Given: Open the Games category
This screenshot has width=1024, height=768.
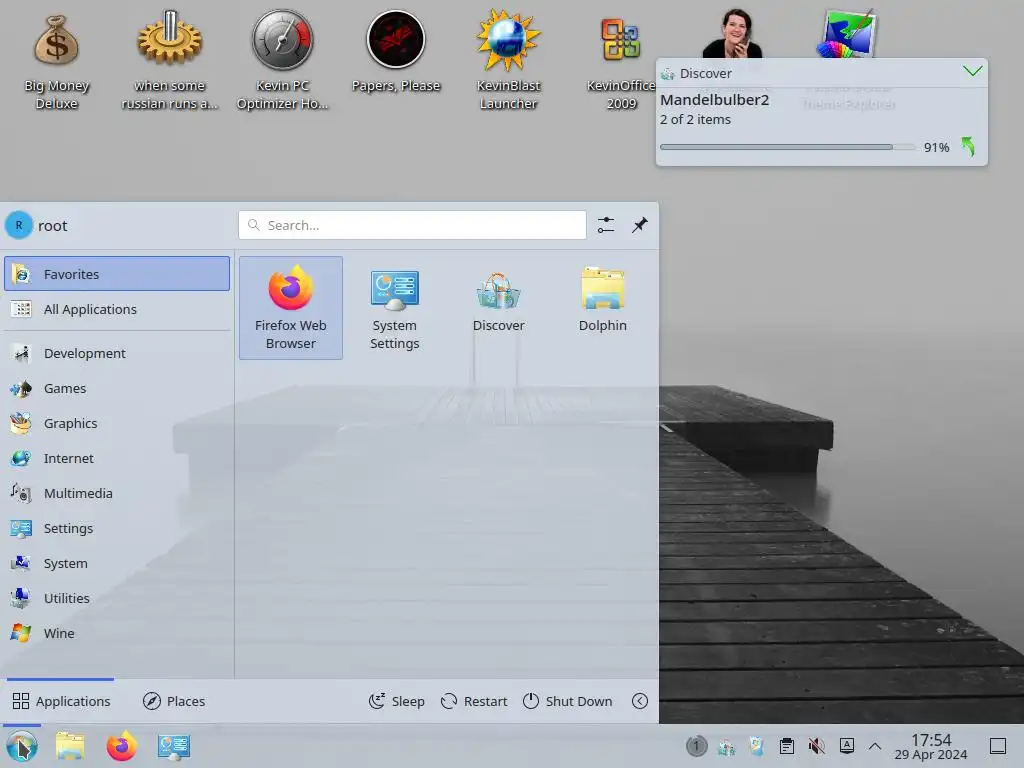Looking at the screenshot, I should coord(117,389).
